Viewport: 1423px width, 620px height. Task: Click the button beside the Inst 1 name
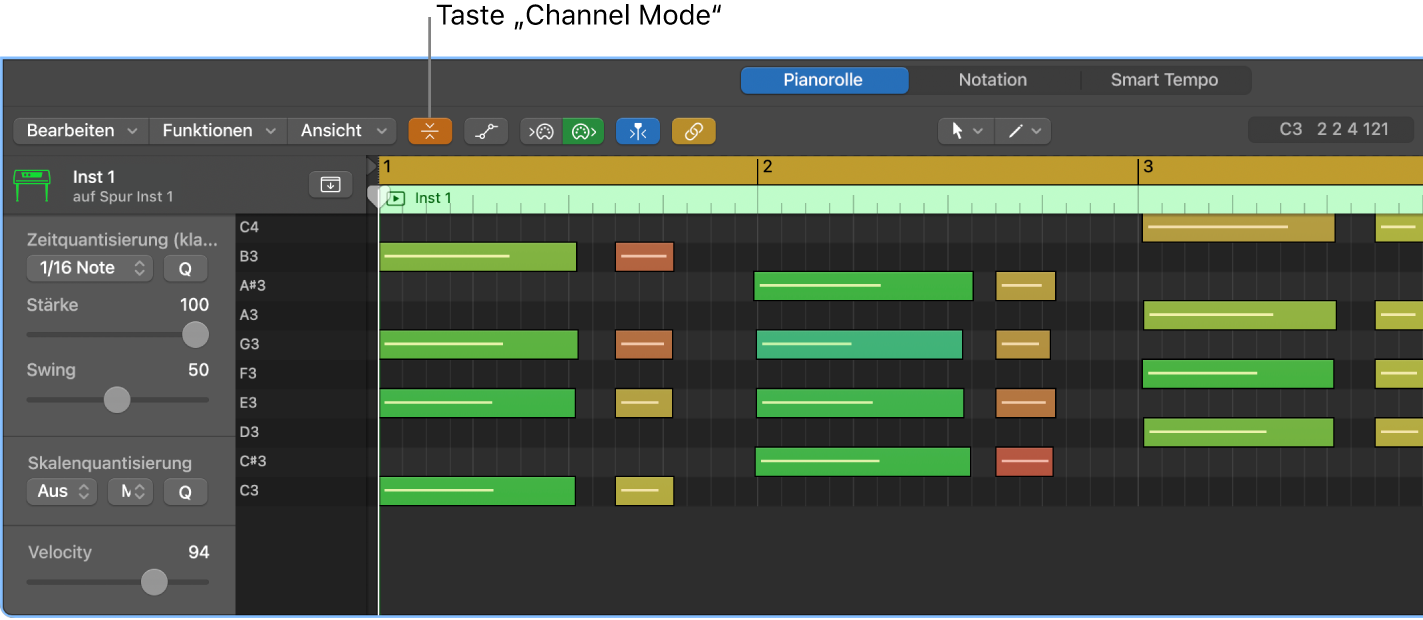click(330, 184)
